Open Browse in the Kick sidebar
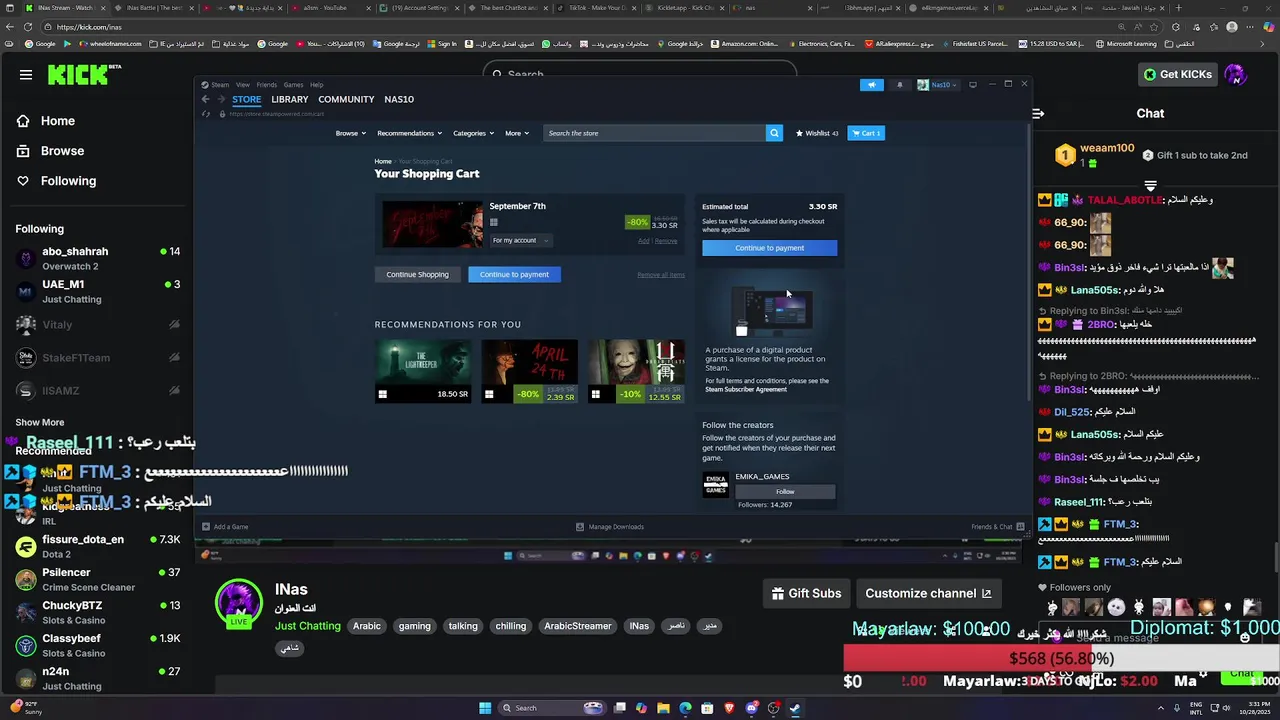 pyautogui.click(x=62, y=151)
